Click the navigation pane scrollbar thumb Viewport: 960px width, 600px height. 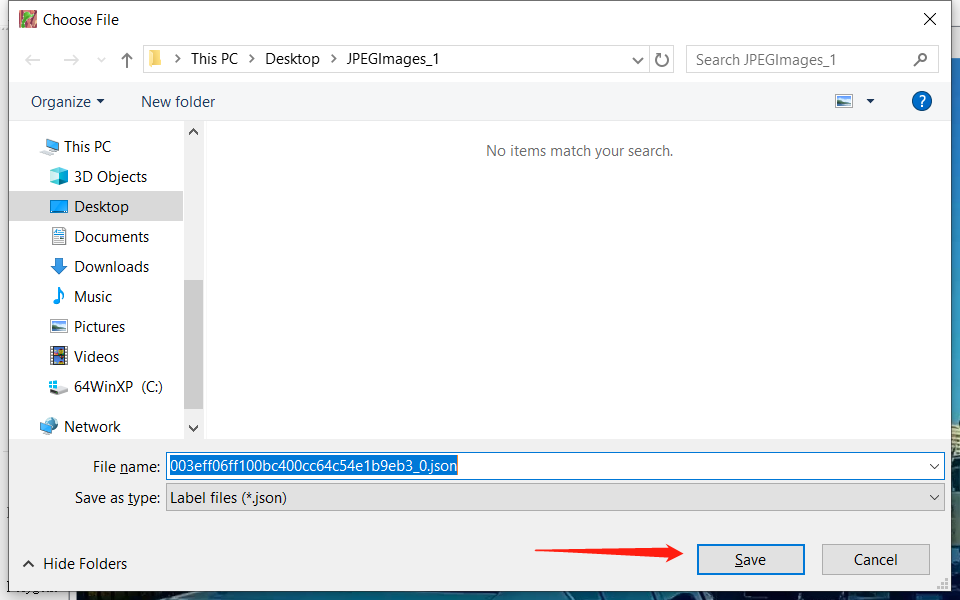(193, 344)
